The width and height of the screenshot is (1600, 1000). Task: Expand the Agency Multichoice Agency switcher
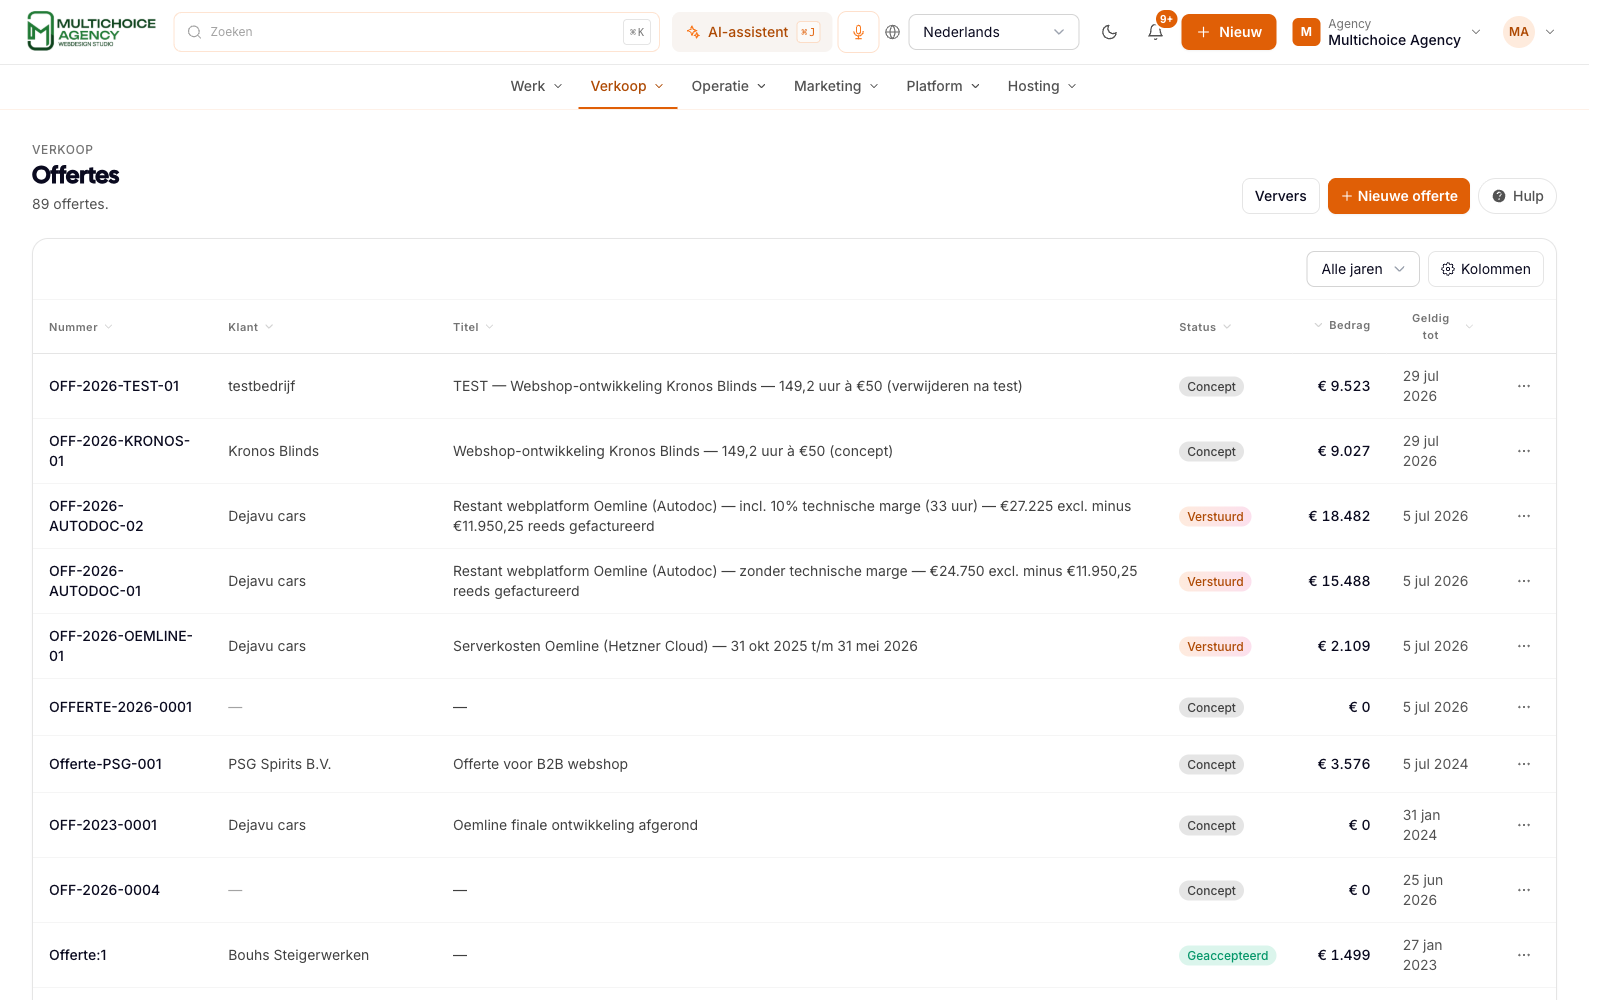tap(1386, 32)
